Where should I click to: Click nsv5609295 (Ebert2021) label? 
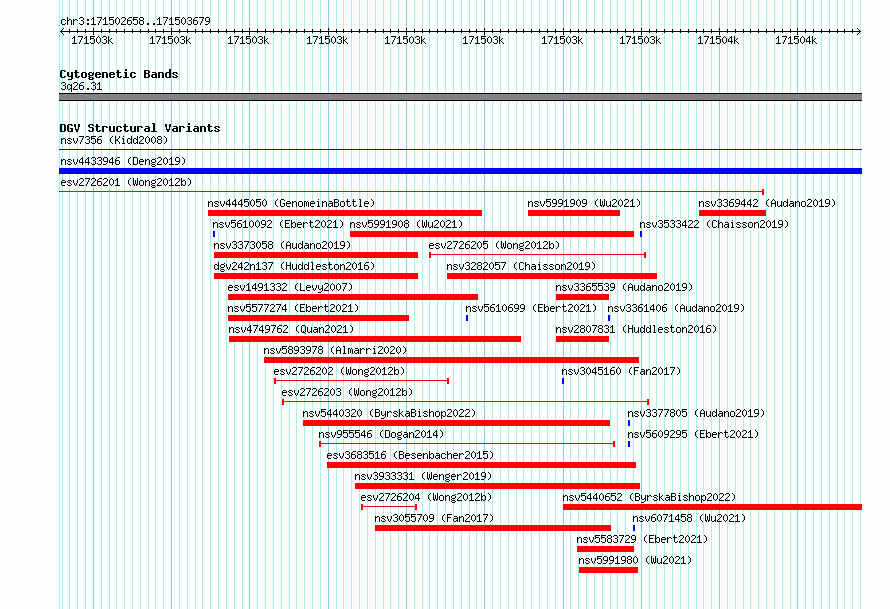(693, 434)
